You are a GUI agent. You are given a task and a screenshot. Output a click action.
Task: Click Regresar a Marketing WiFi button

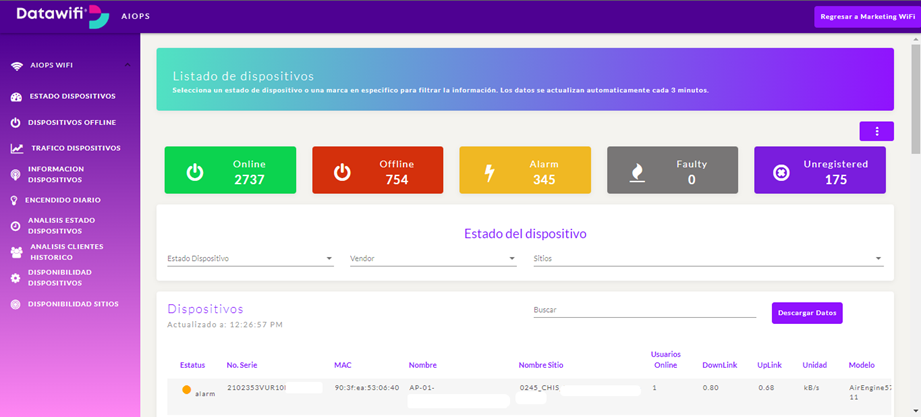point(867,17)
